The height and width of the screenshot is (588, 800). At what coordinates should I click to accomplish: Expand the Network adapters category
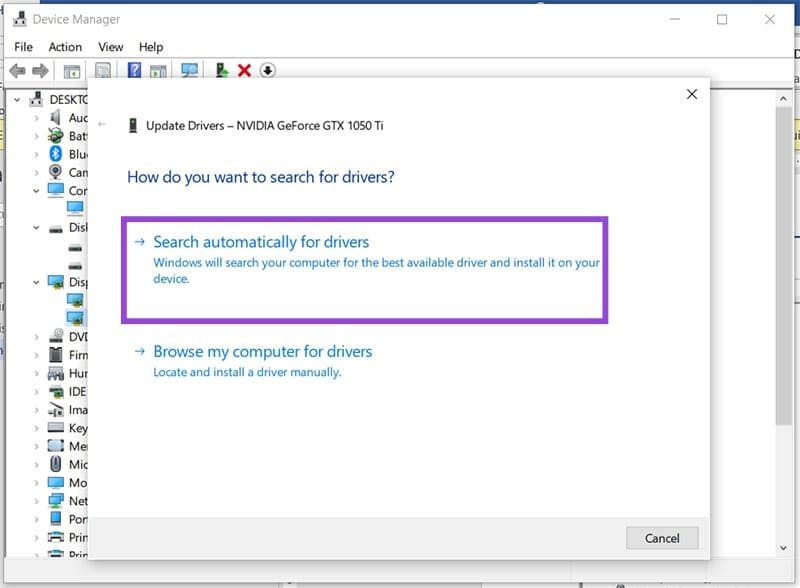click(x=38, y=501)
